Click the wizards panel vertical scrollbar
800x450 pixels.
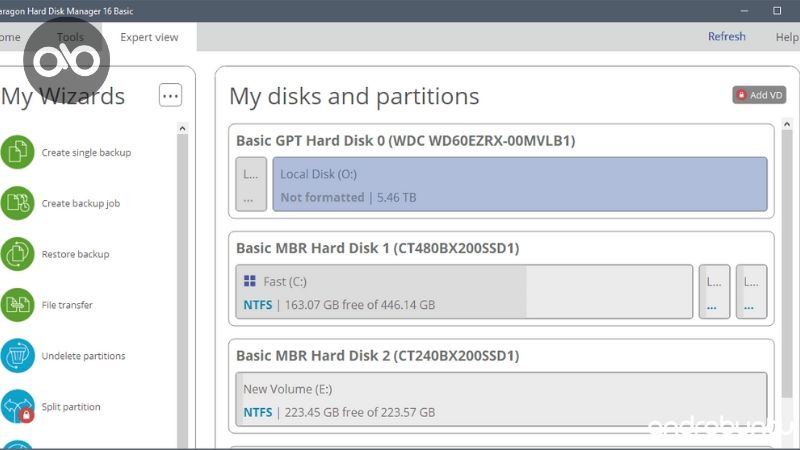pyautogui.click(x=182, y=291)
